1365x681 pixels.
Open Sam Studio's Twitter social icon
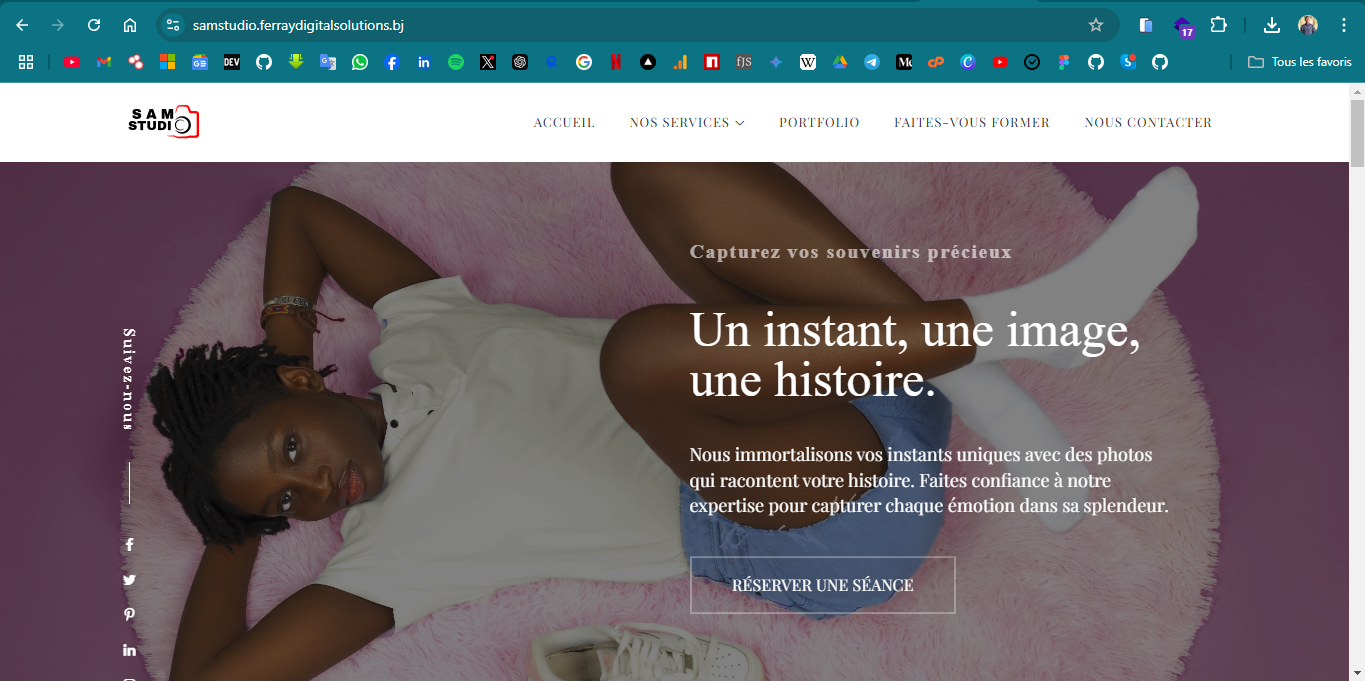click(129, 580)
